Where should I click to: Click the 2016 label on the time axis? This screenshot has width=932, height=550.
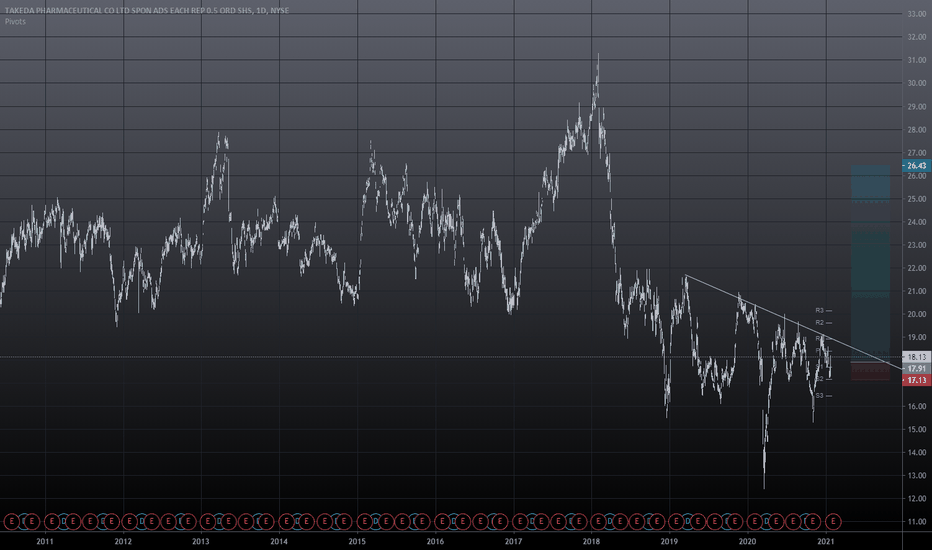tap(435, 541)
